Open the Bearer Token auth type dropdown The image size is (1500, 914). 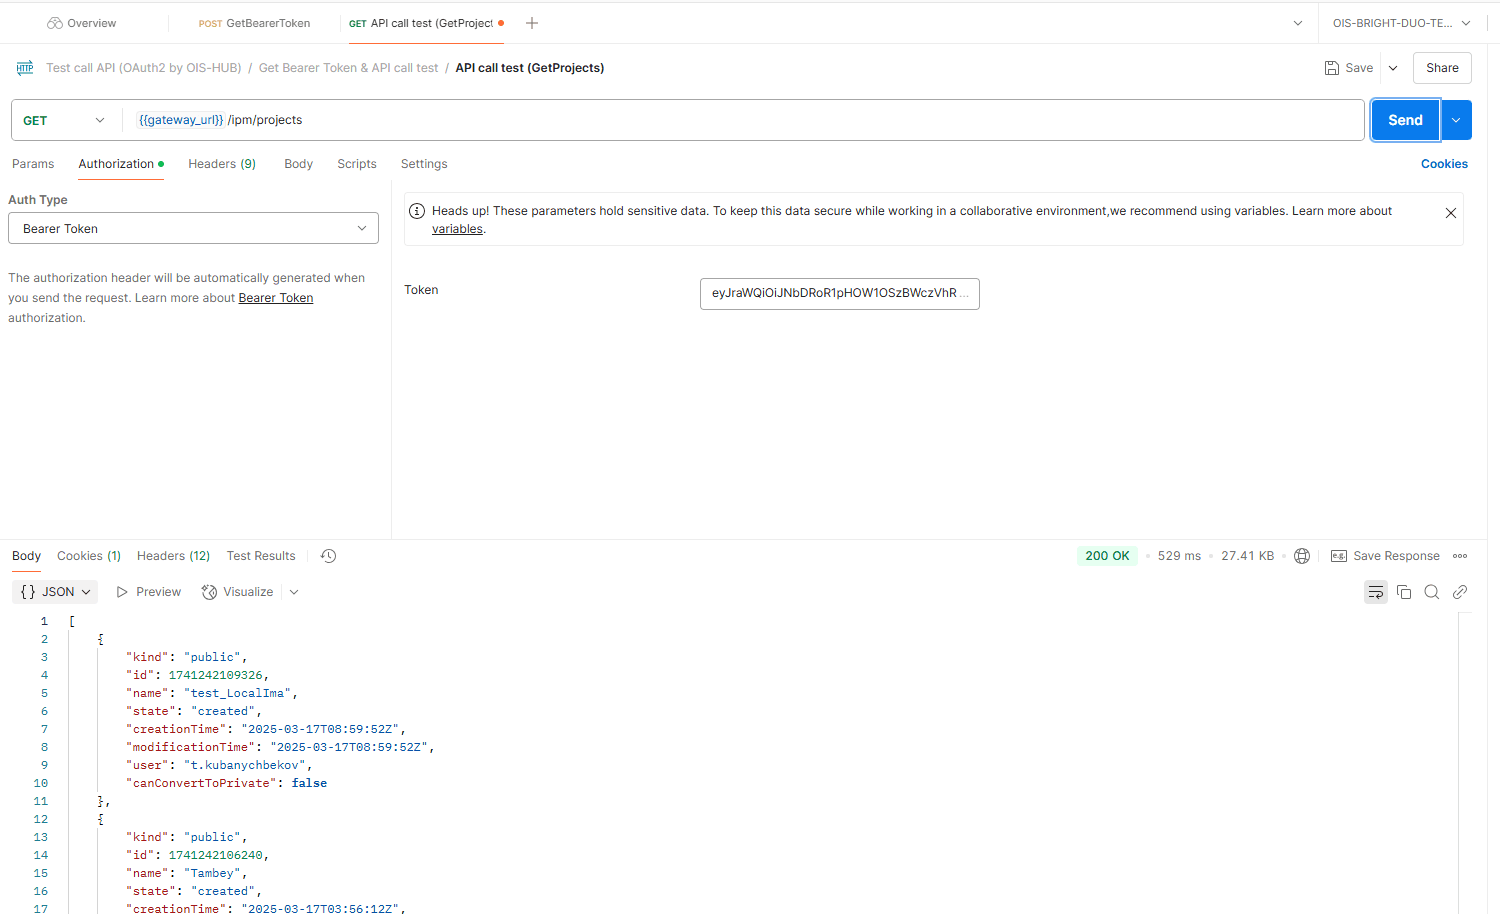tap(193, 228)
